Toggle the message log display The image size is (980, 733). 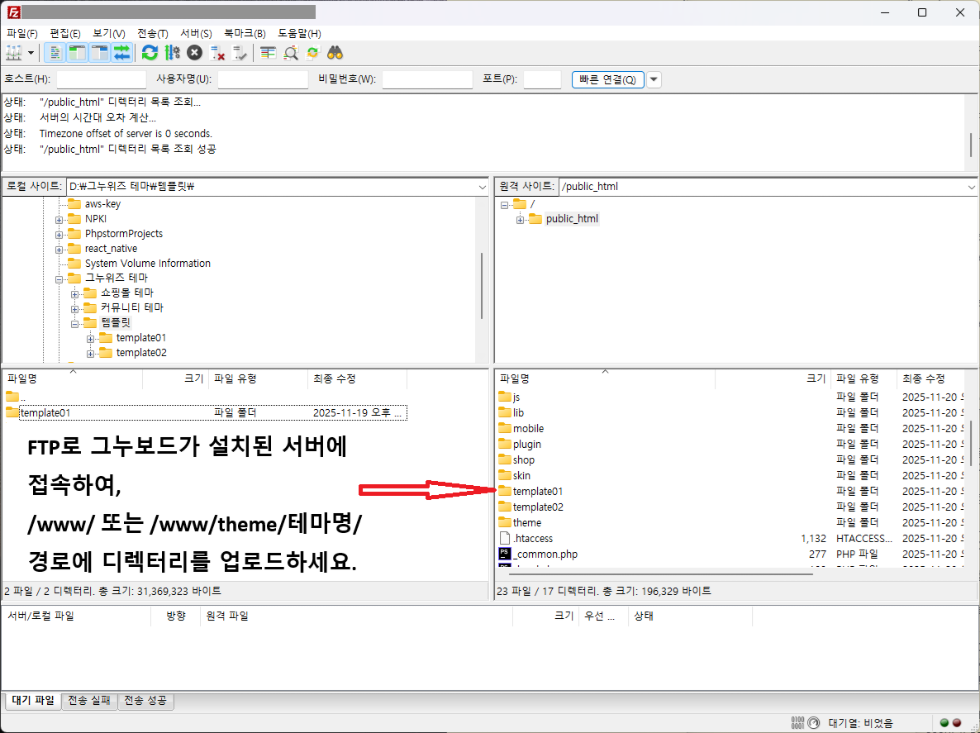[56, 52]
